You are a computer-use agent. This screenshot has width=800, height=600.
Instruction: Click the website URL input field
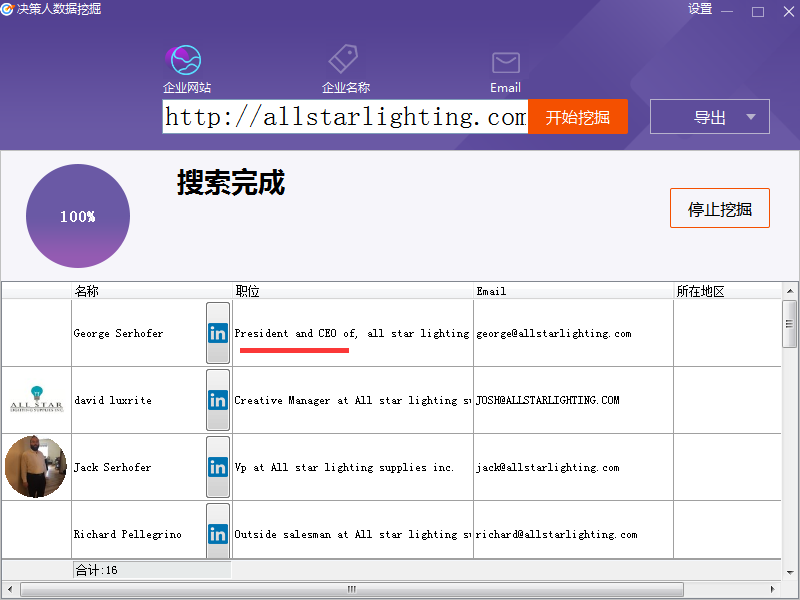[345, 117]
